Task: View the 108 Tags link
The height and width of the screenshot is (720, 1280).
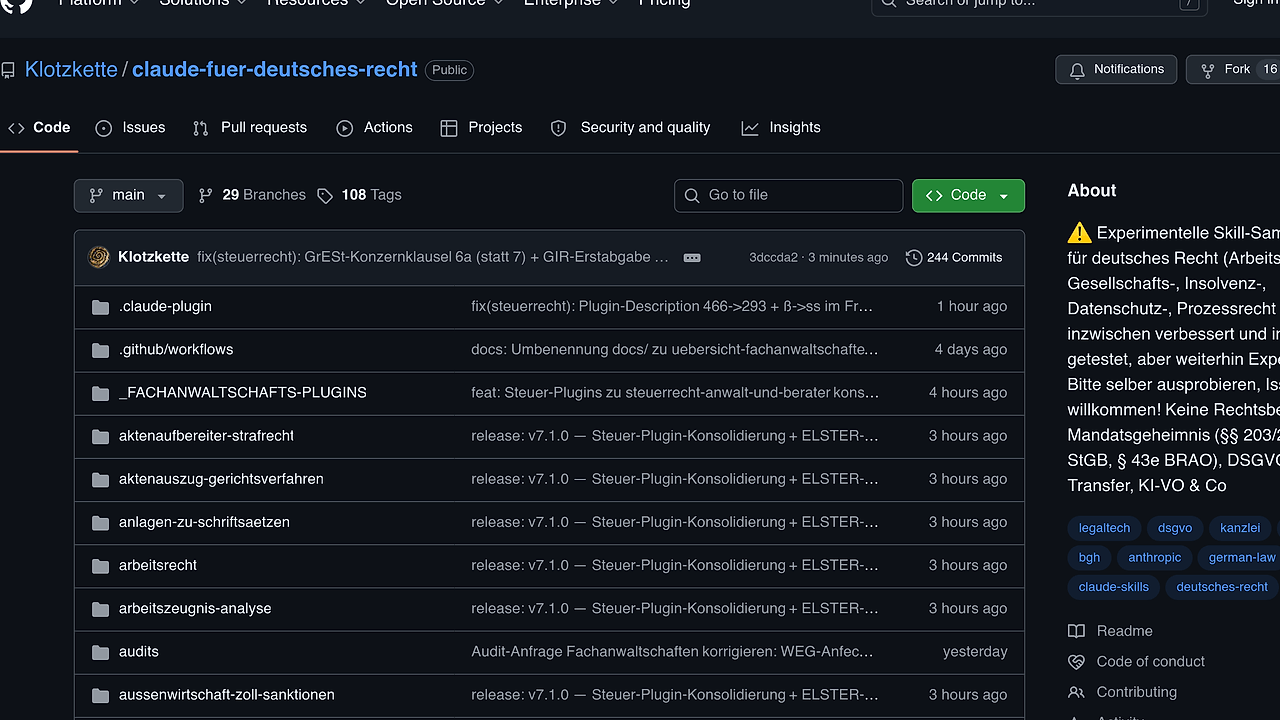Action: coord(359,195)
